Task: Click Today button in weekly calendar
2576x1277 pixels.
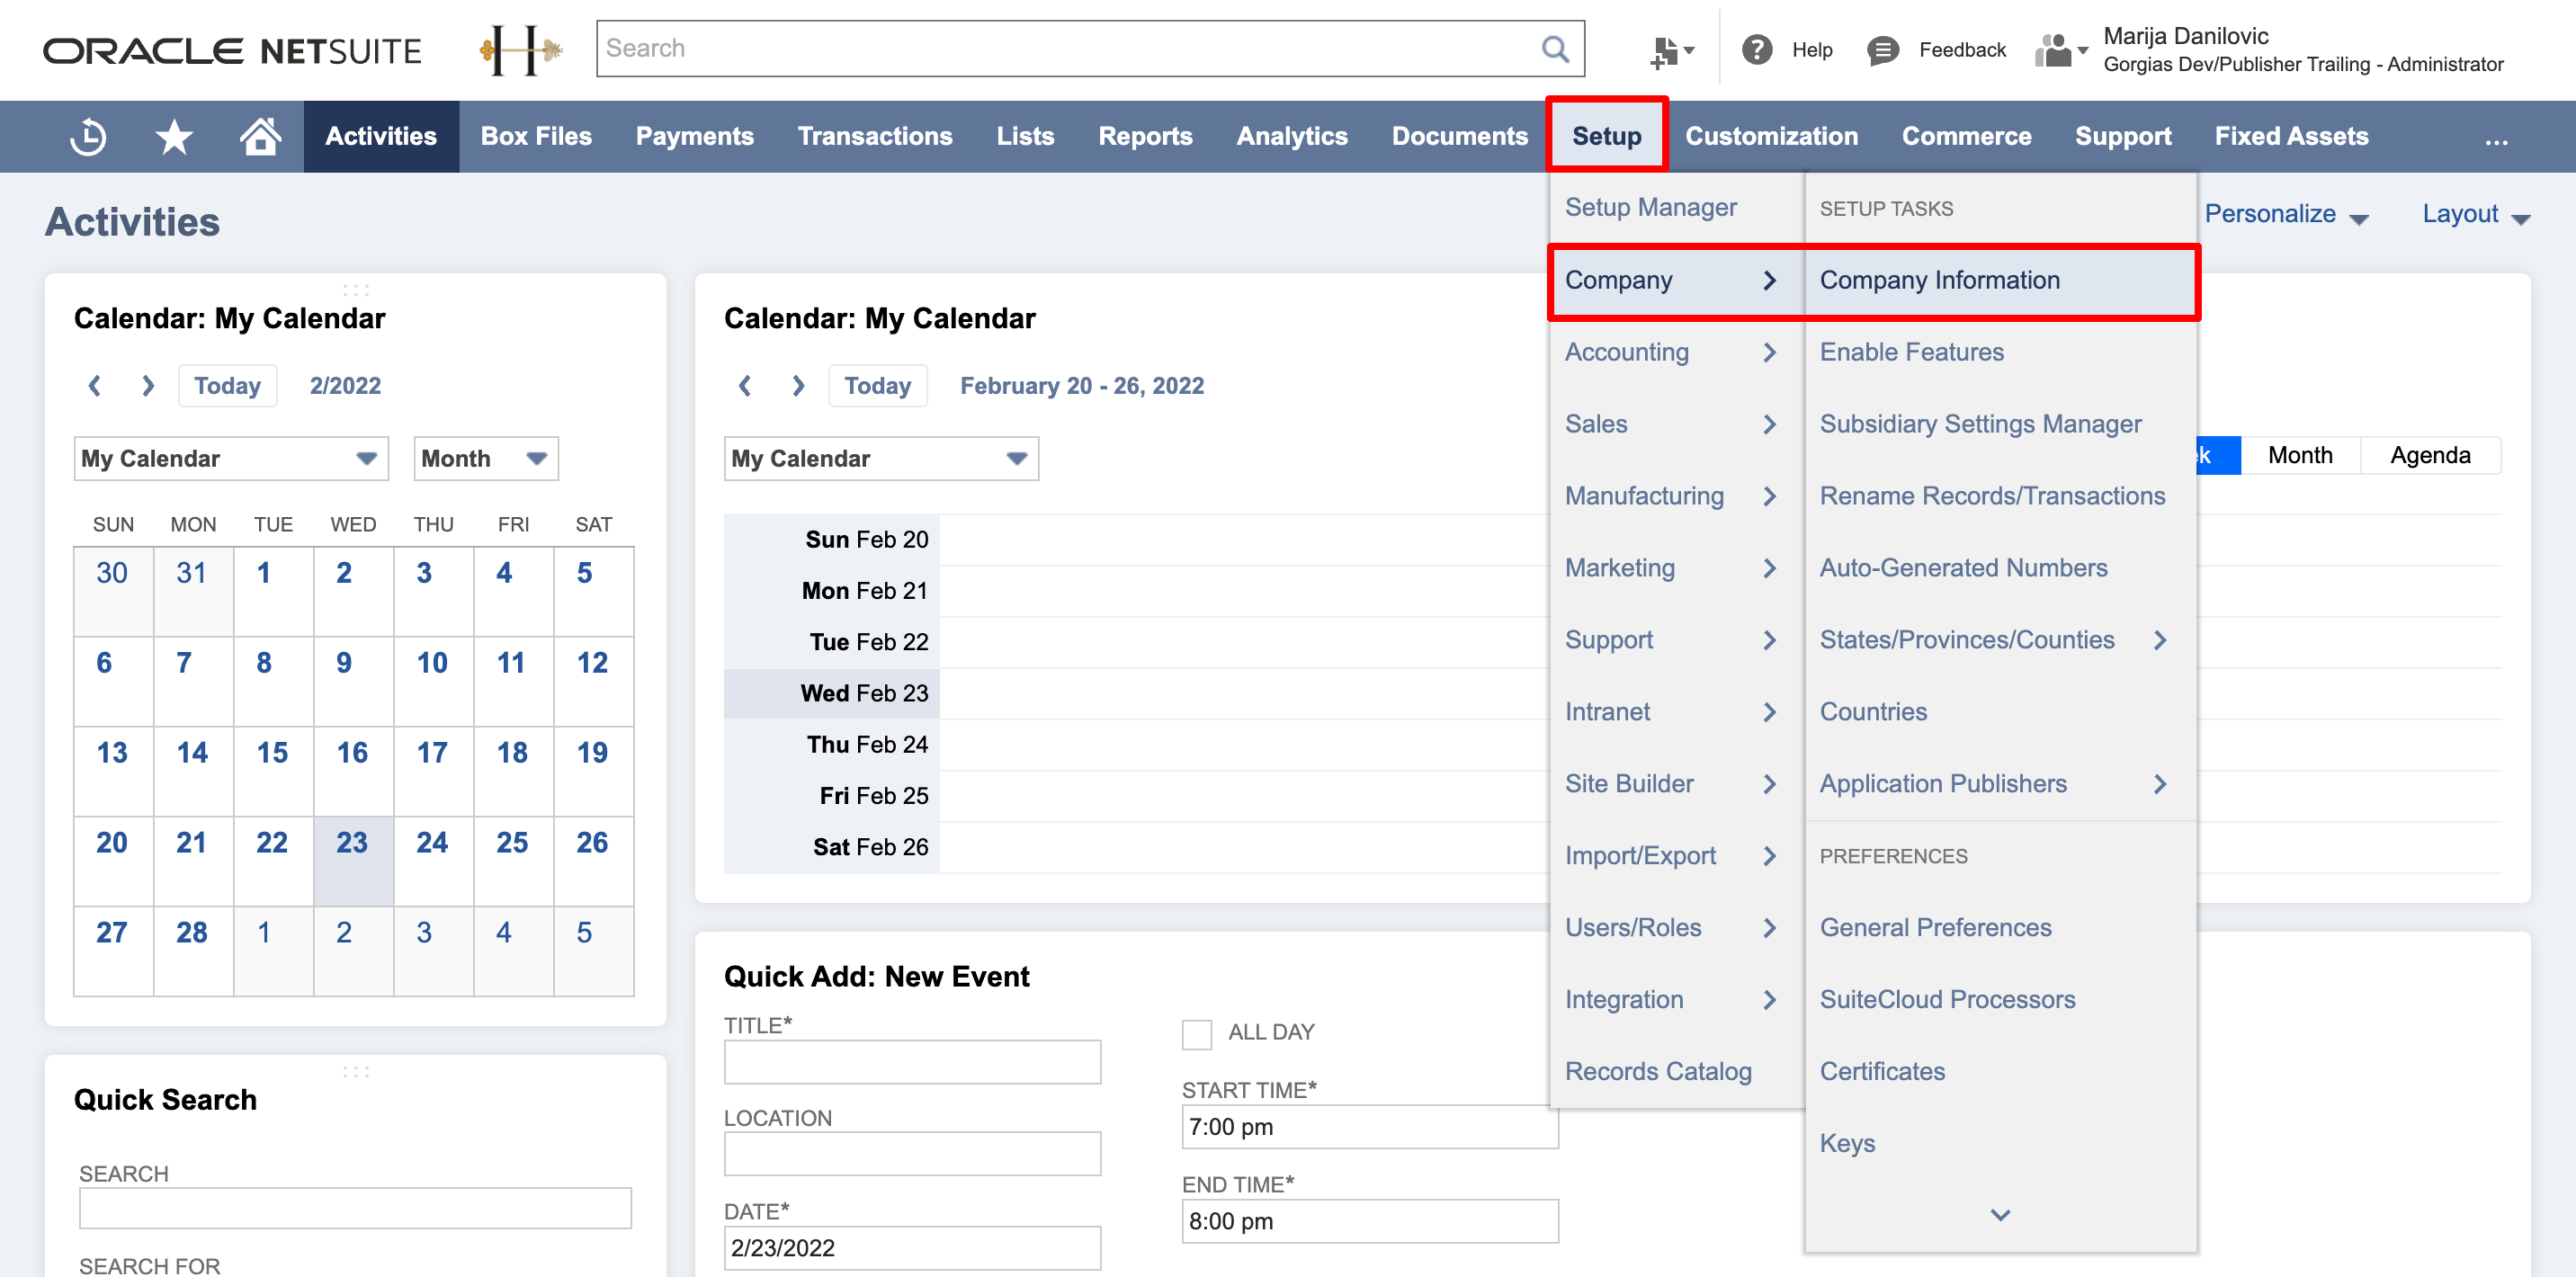Action: [877, 386]
